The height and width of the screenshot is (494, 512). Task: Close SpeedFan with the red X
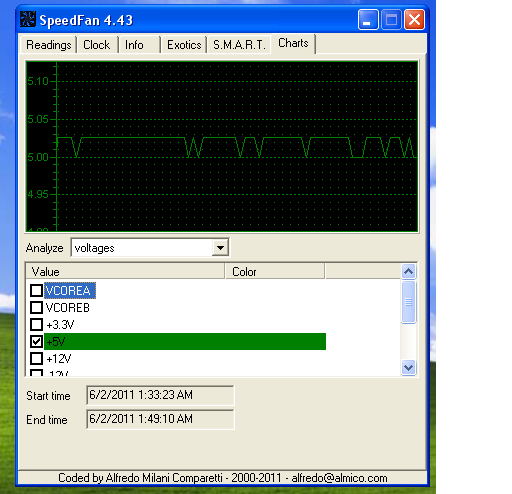tap(414, 20)
